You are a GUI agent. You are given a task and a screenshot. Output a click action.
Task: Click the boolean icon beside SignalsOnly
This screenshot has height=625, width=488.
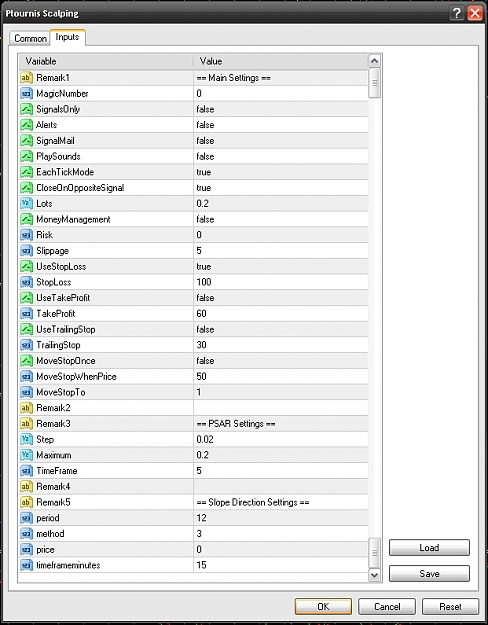click(x=26, y=109)
